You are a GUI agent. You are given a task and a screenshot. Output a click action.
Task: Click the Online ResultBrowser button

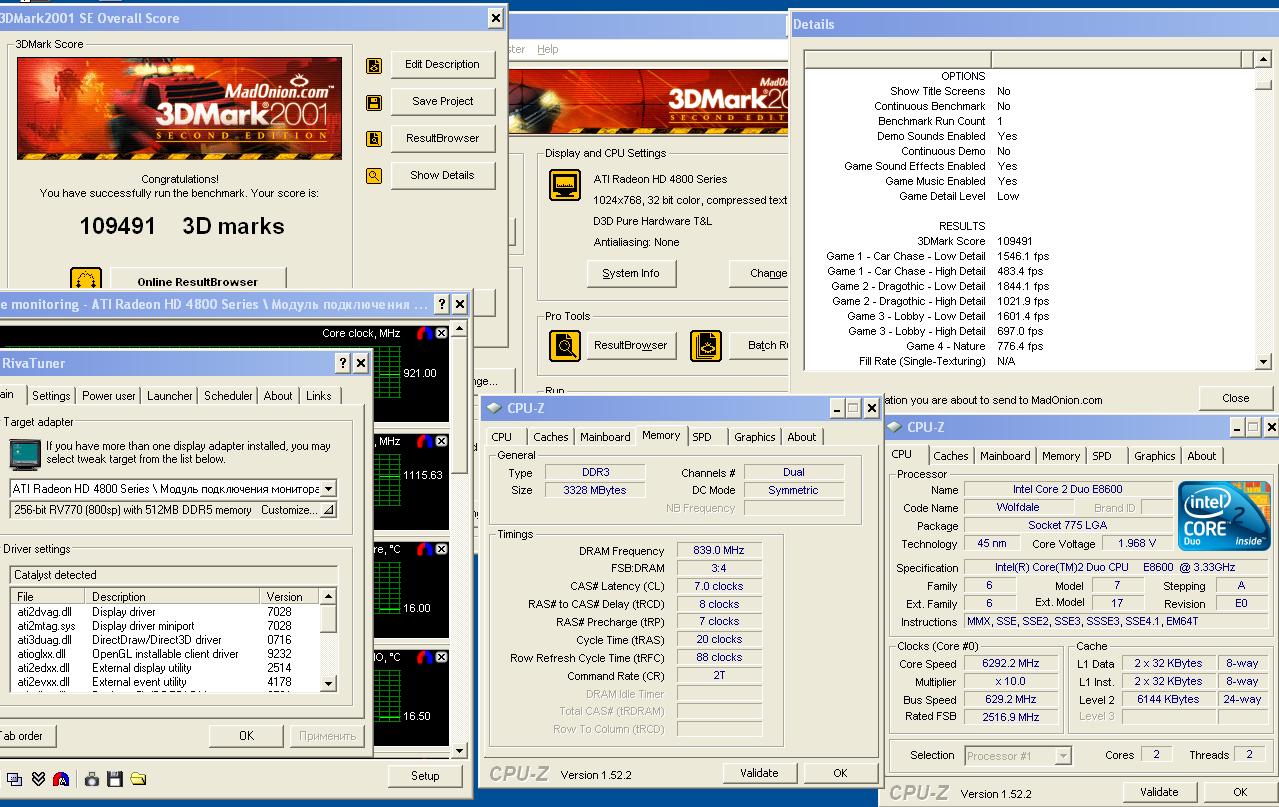click(x=198, y=281)
